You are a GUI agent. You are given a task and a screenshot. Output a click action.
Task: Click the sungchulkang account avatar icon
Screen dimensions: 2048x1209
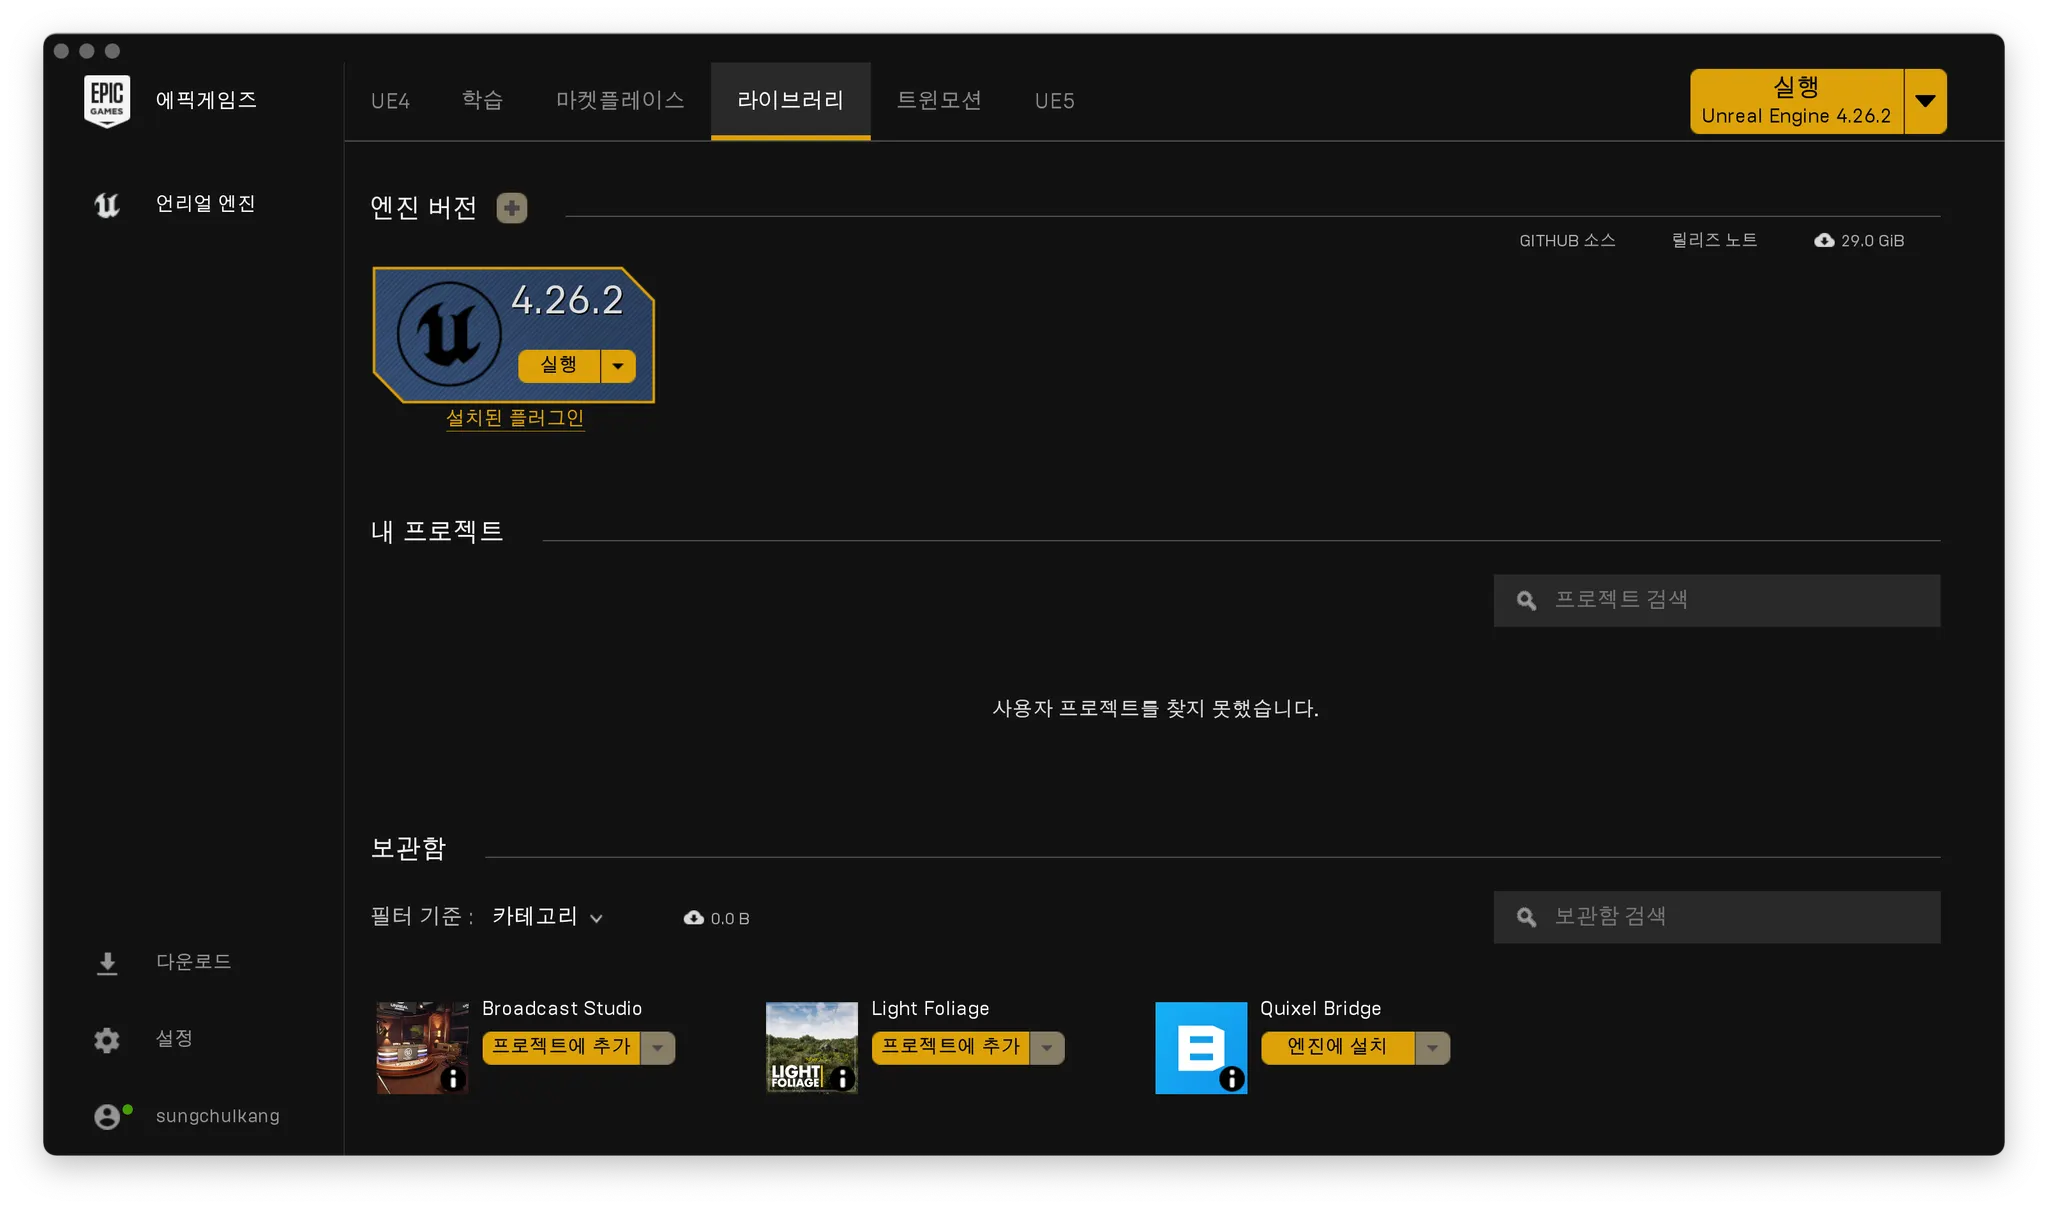[x=107, y=1116]
